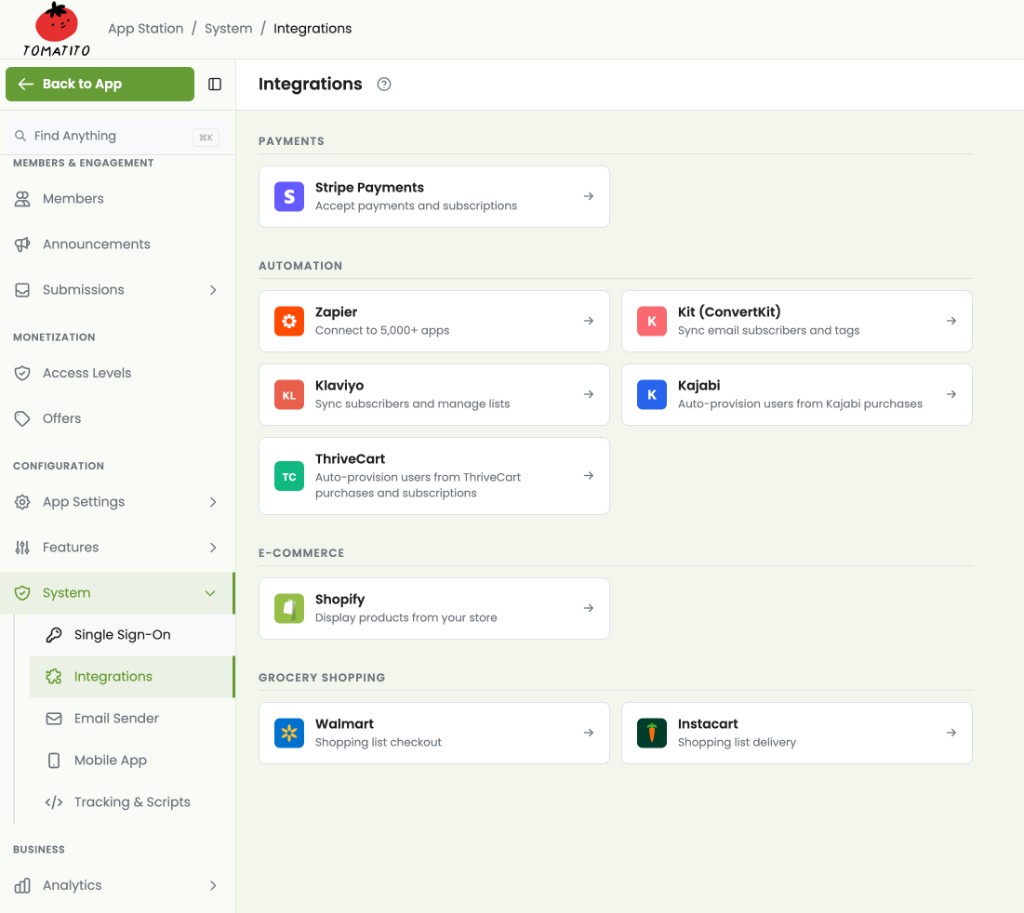The height and width of the screenshot is (913, 1024).
Task: Click the Kit (ConvertKit) pink K icon
Action: pyautogui.click(x=652, y=321)
